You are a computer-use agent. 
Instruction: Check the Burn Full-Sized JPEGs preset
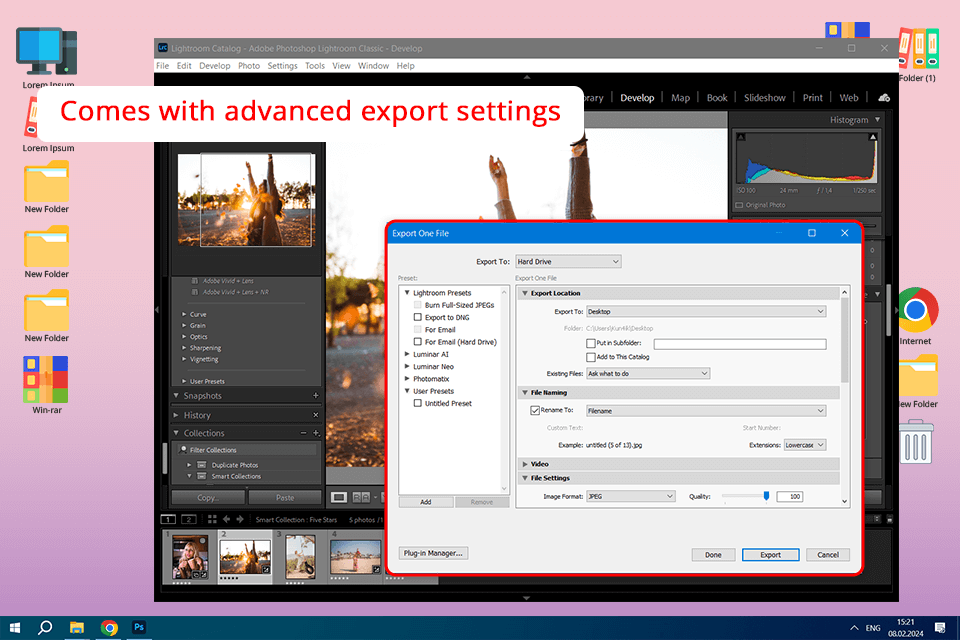tap(418, 305)
